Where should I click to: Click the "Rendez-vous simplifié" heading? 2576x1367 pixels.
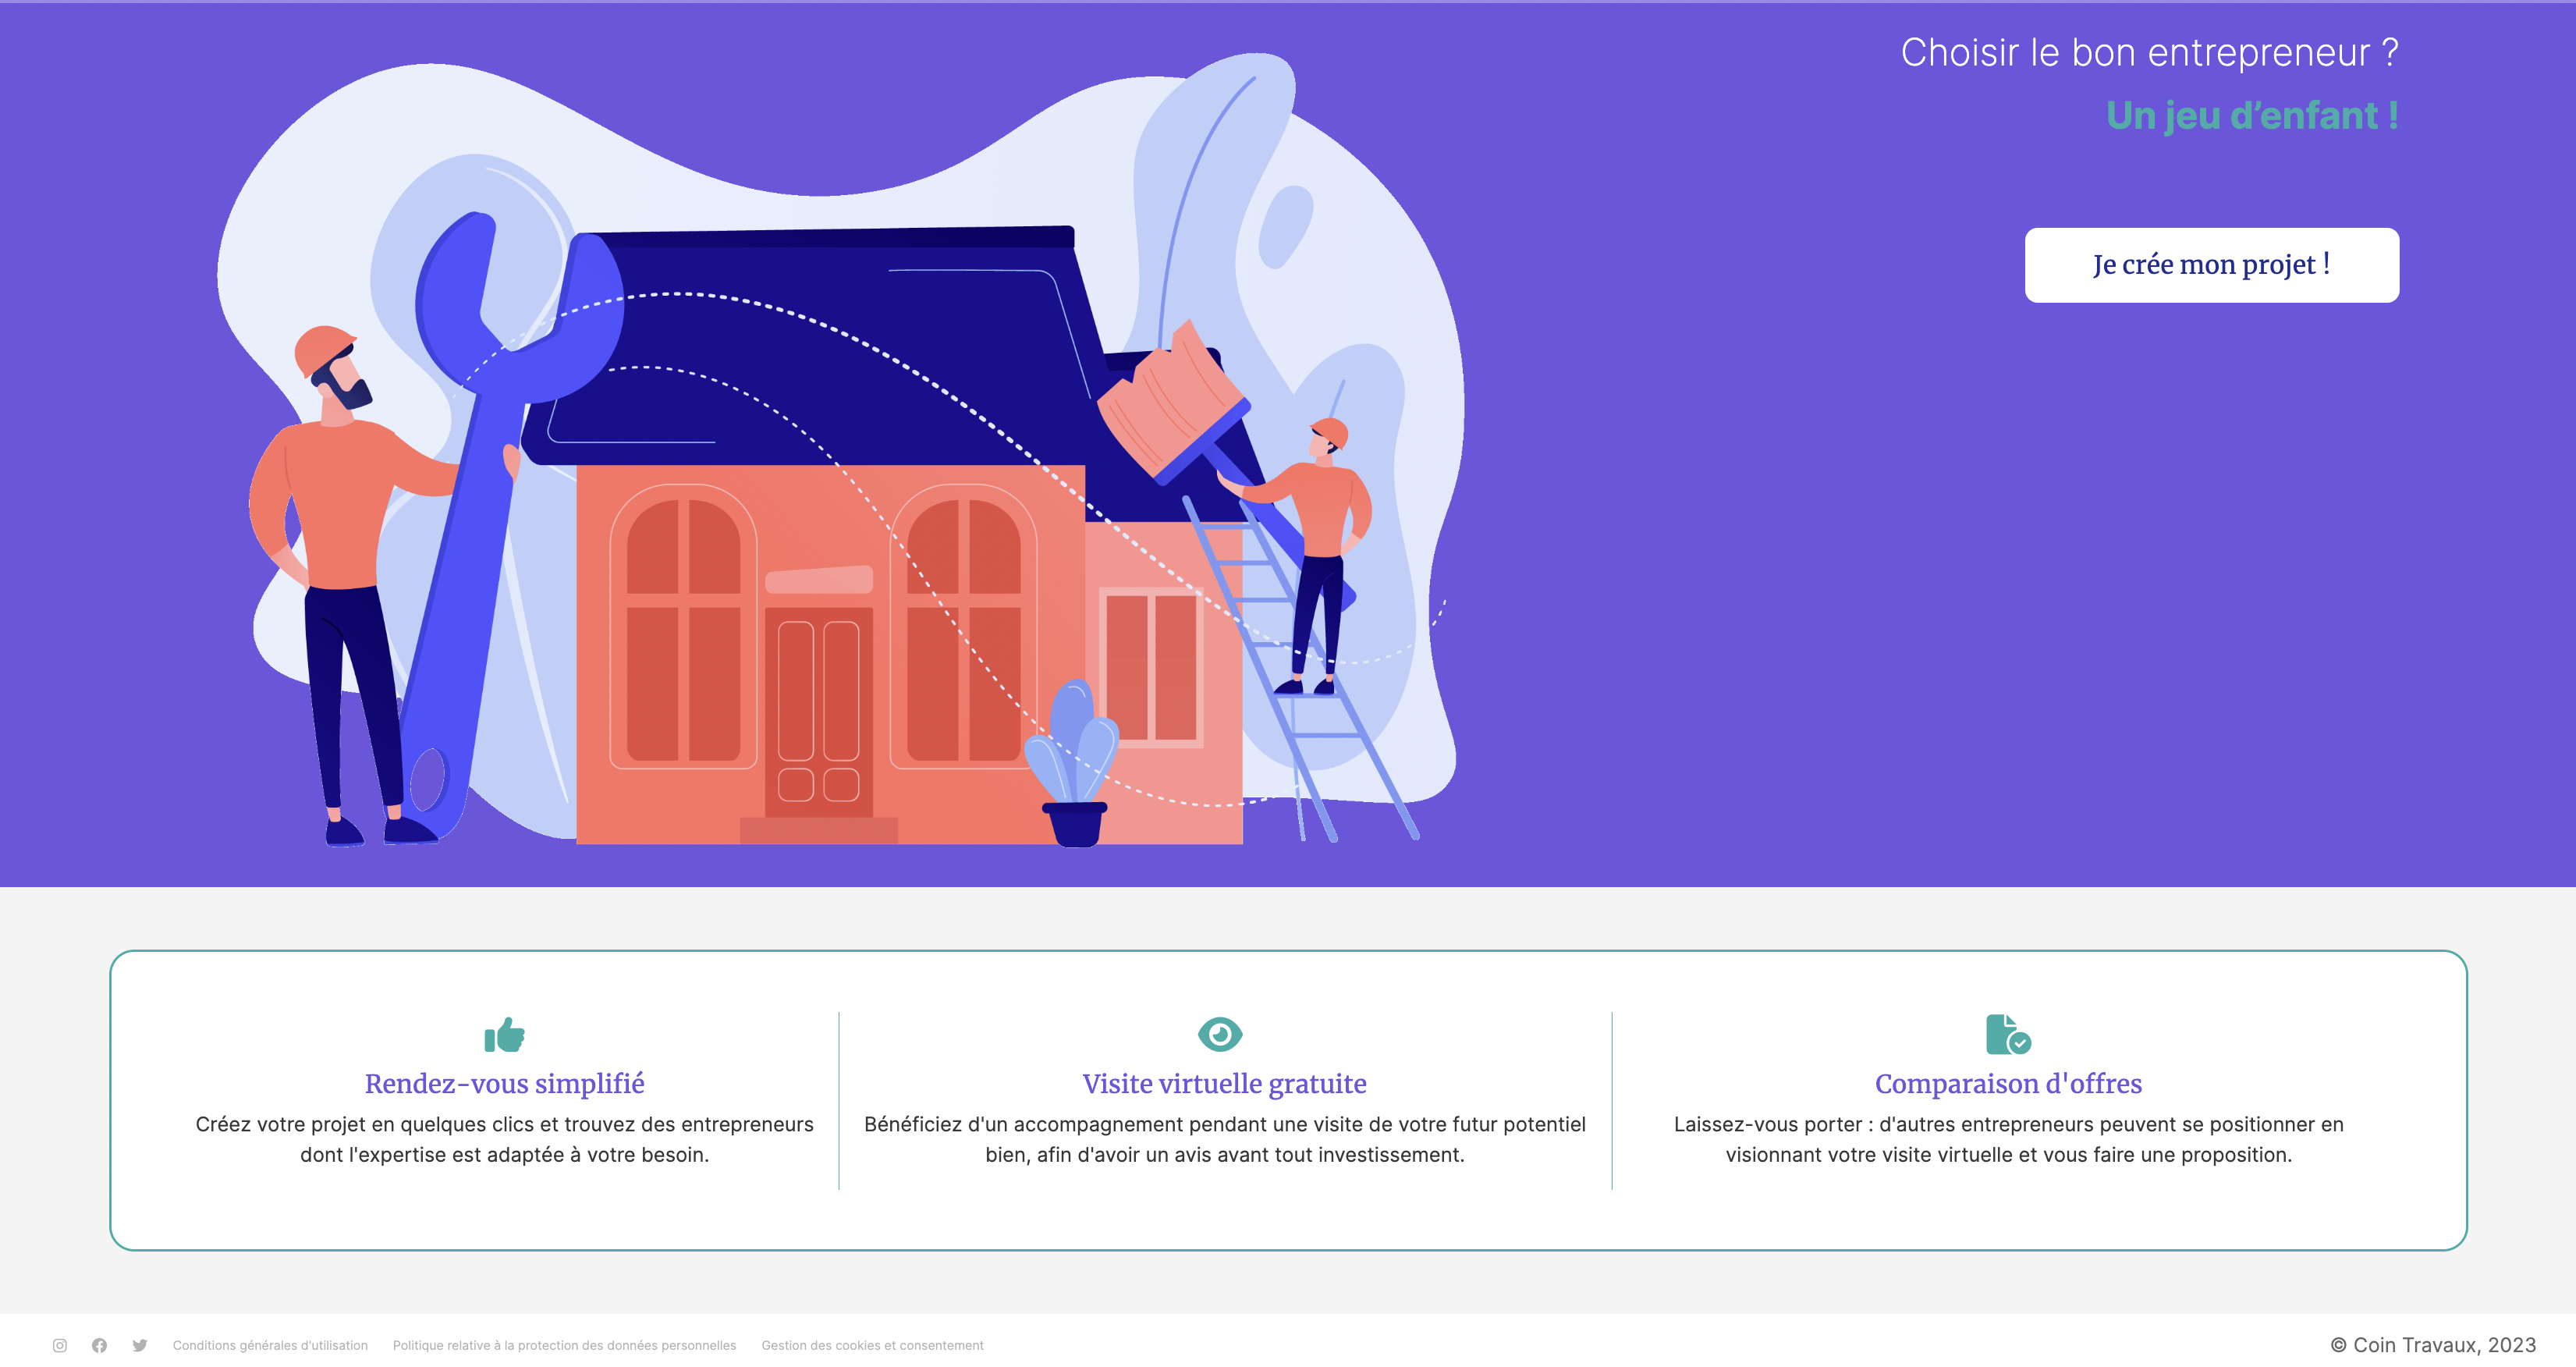tap(504, 1083)
